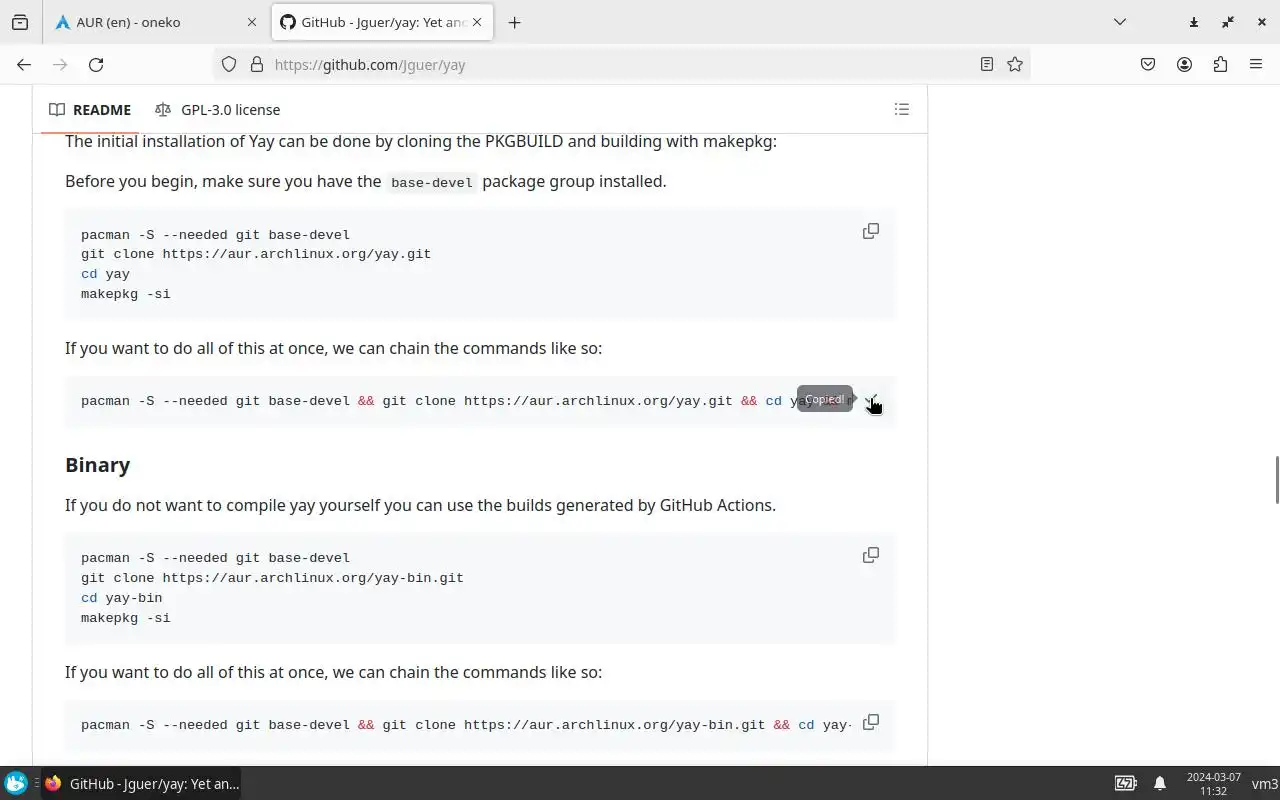Click the site security padlock icon
This screenshot has width=1280, height=800.
(x=256, y=64)
